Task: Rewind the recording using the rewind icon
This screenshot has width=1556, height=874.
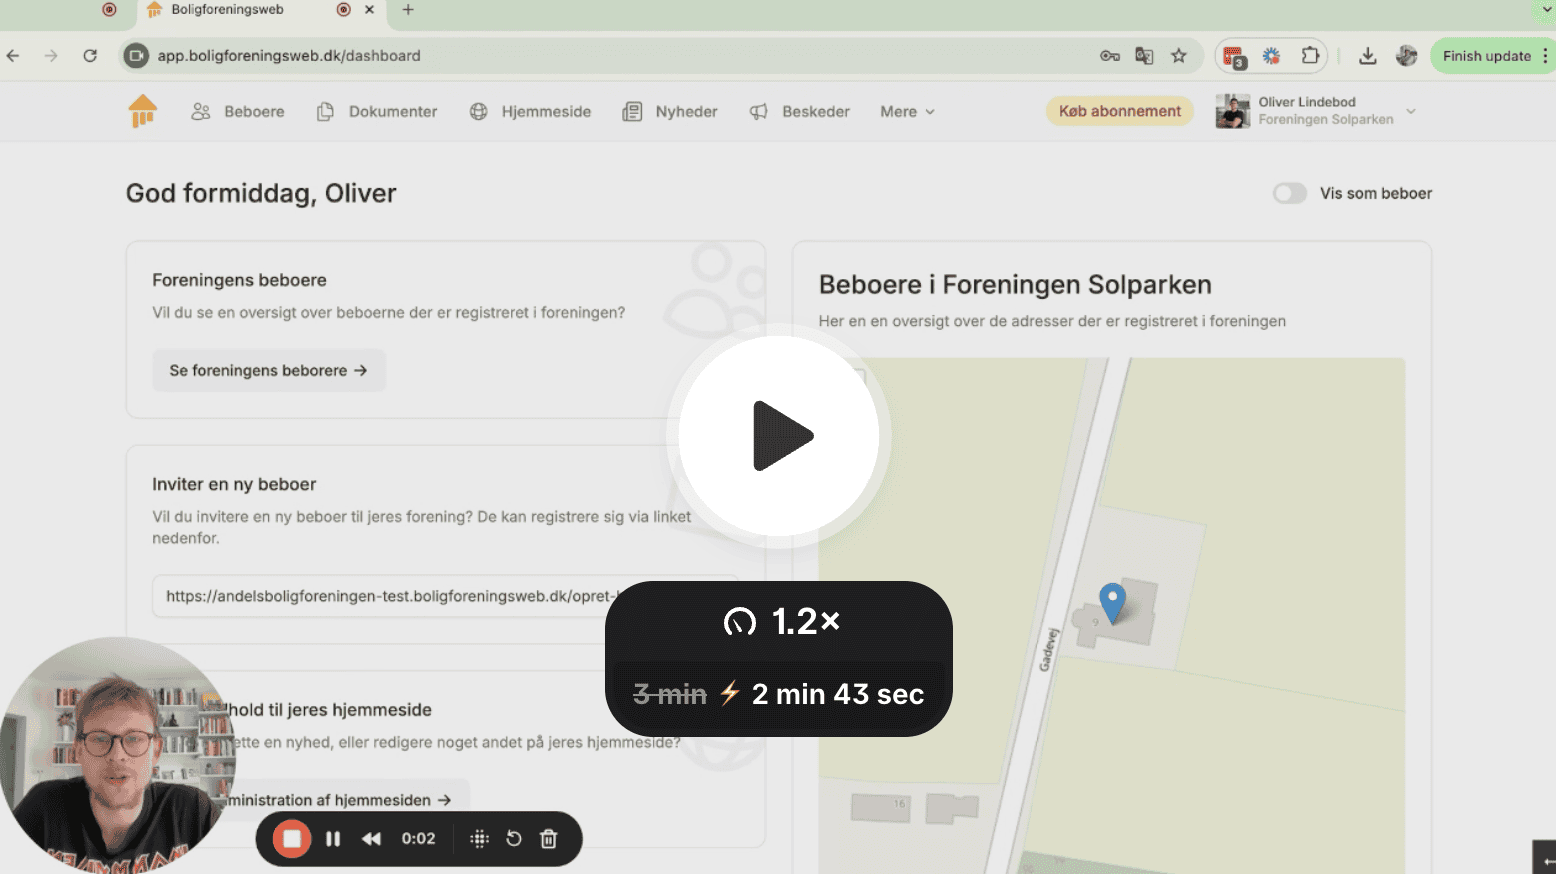Action: point(371,839)
